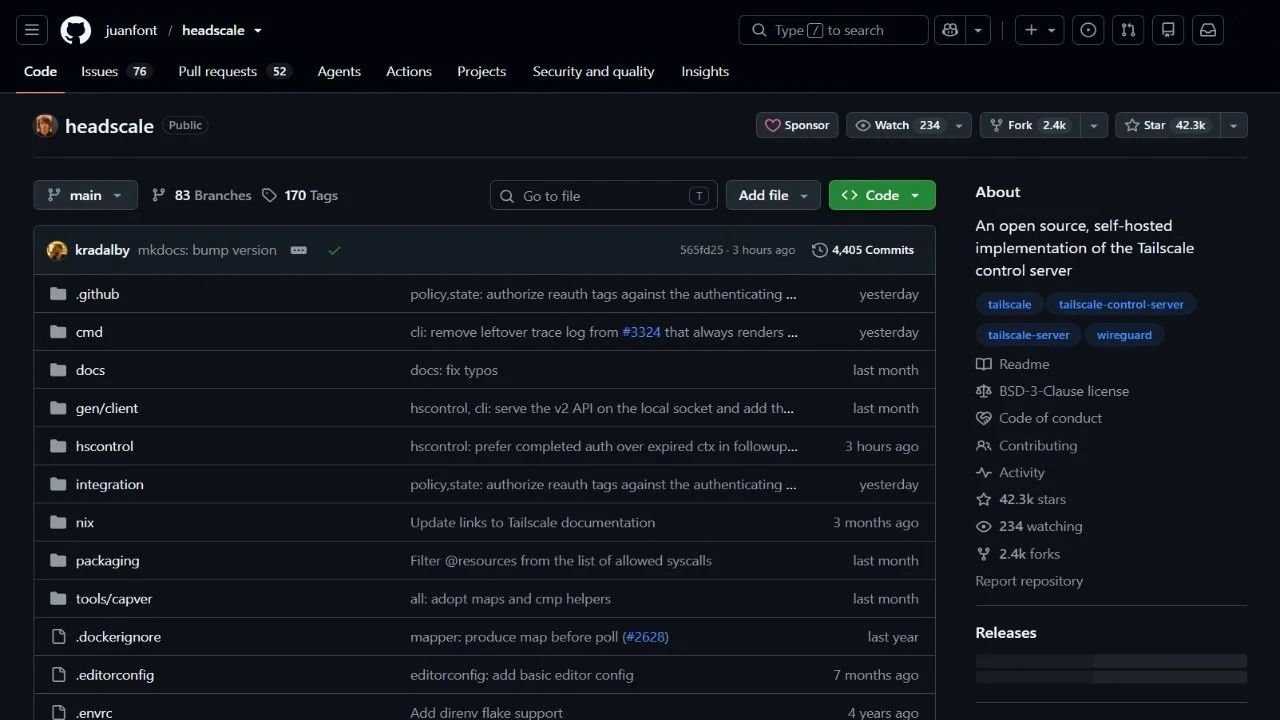The width and height of the screenshot is (1280, 720).
Task: Click the .editorconfig file icon
Action: tap(58, 675)
